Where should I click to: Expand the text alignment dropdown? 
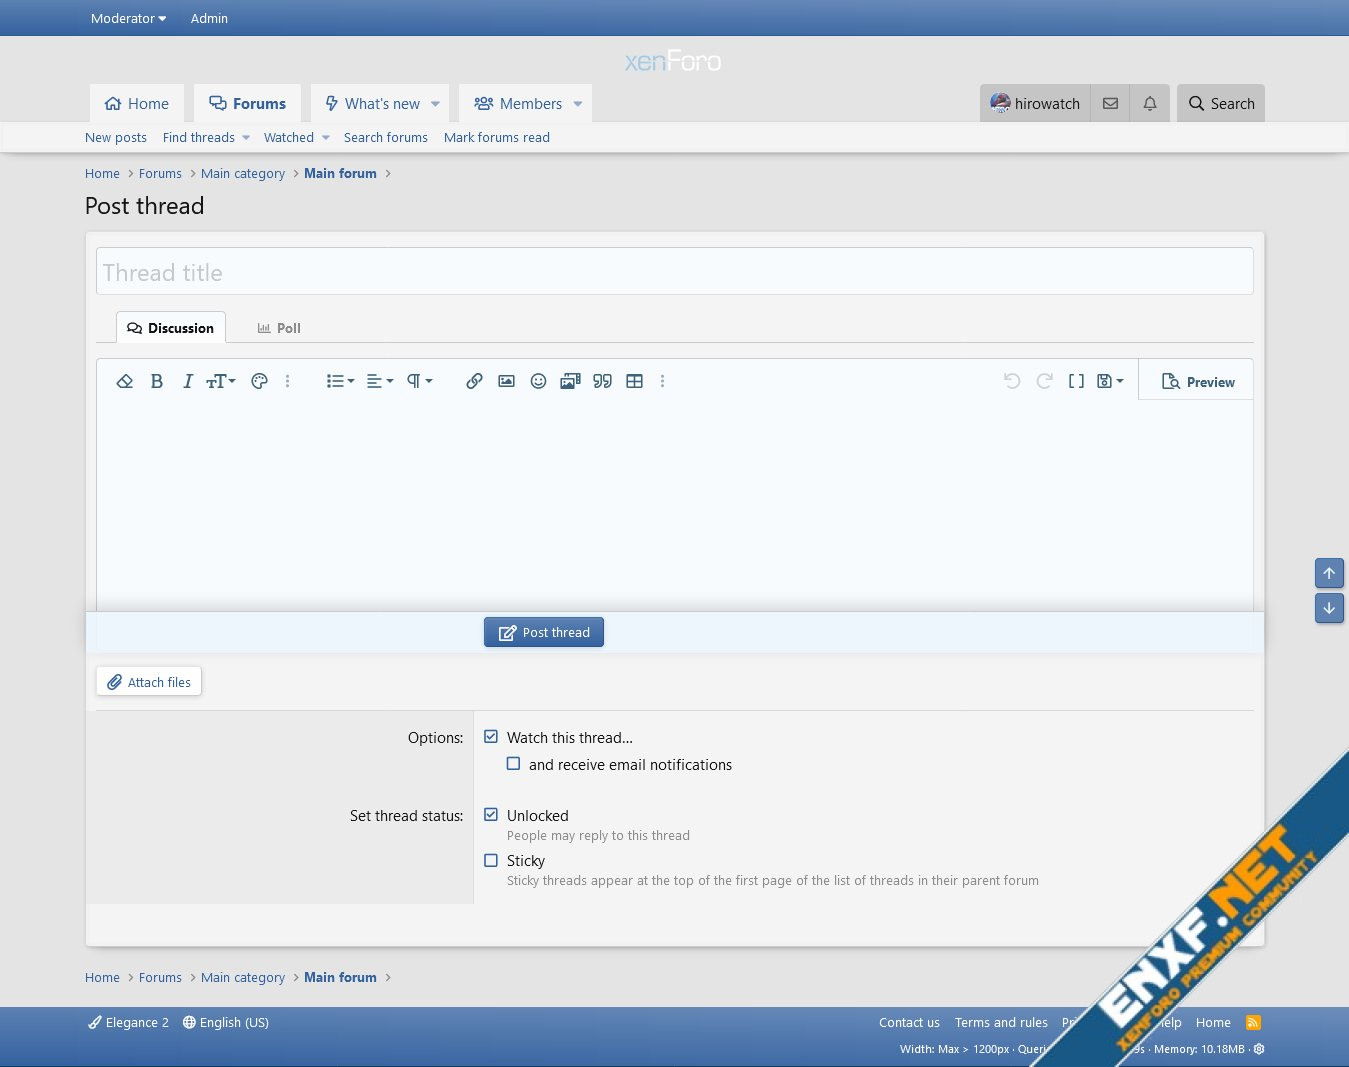click(379, 381)
